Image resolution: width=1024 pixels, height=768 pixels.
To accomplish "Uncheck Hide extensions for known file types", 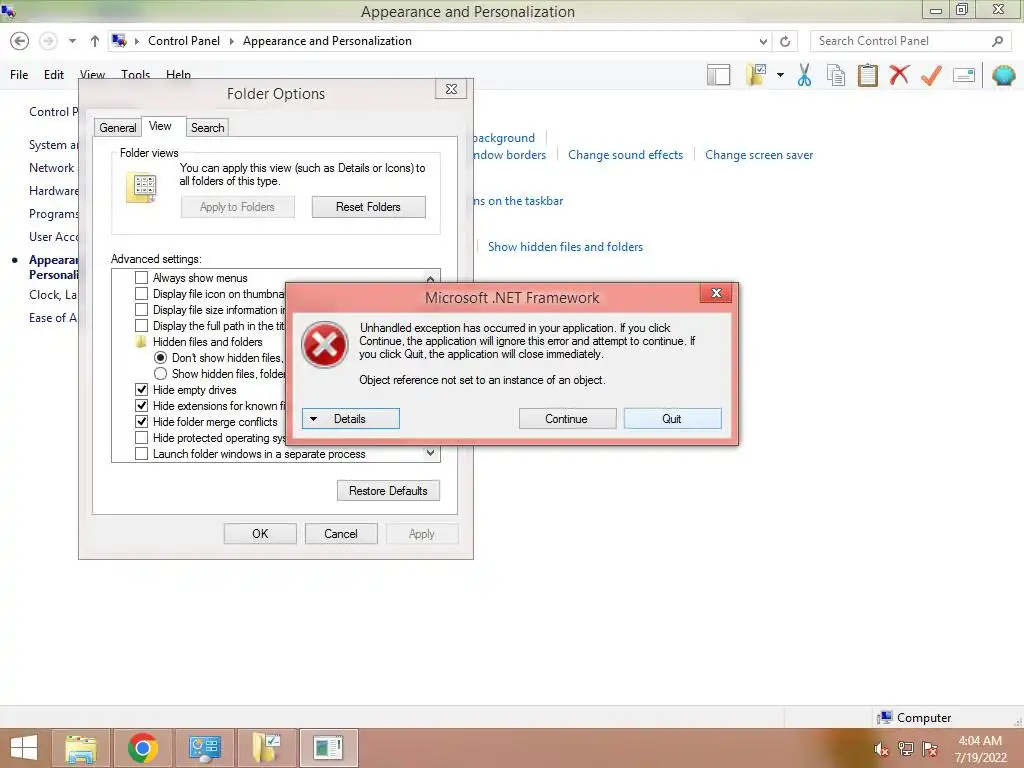I will tap(141, 406).
